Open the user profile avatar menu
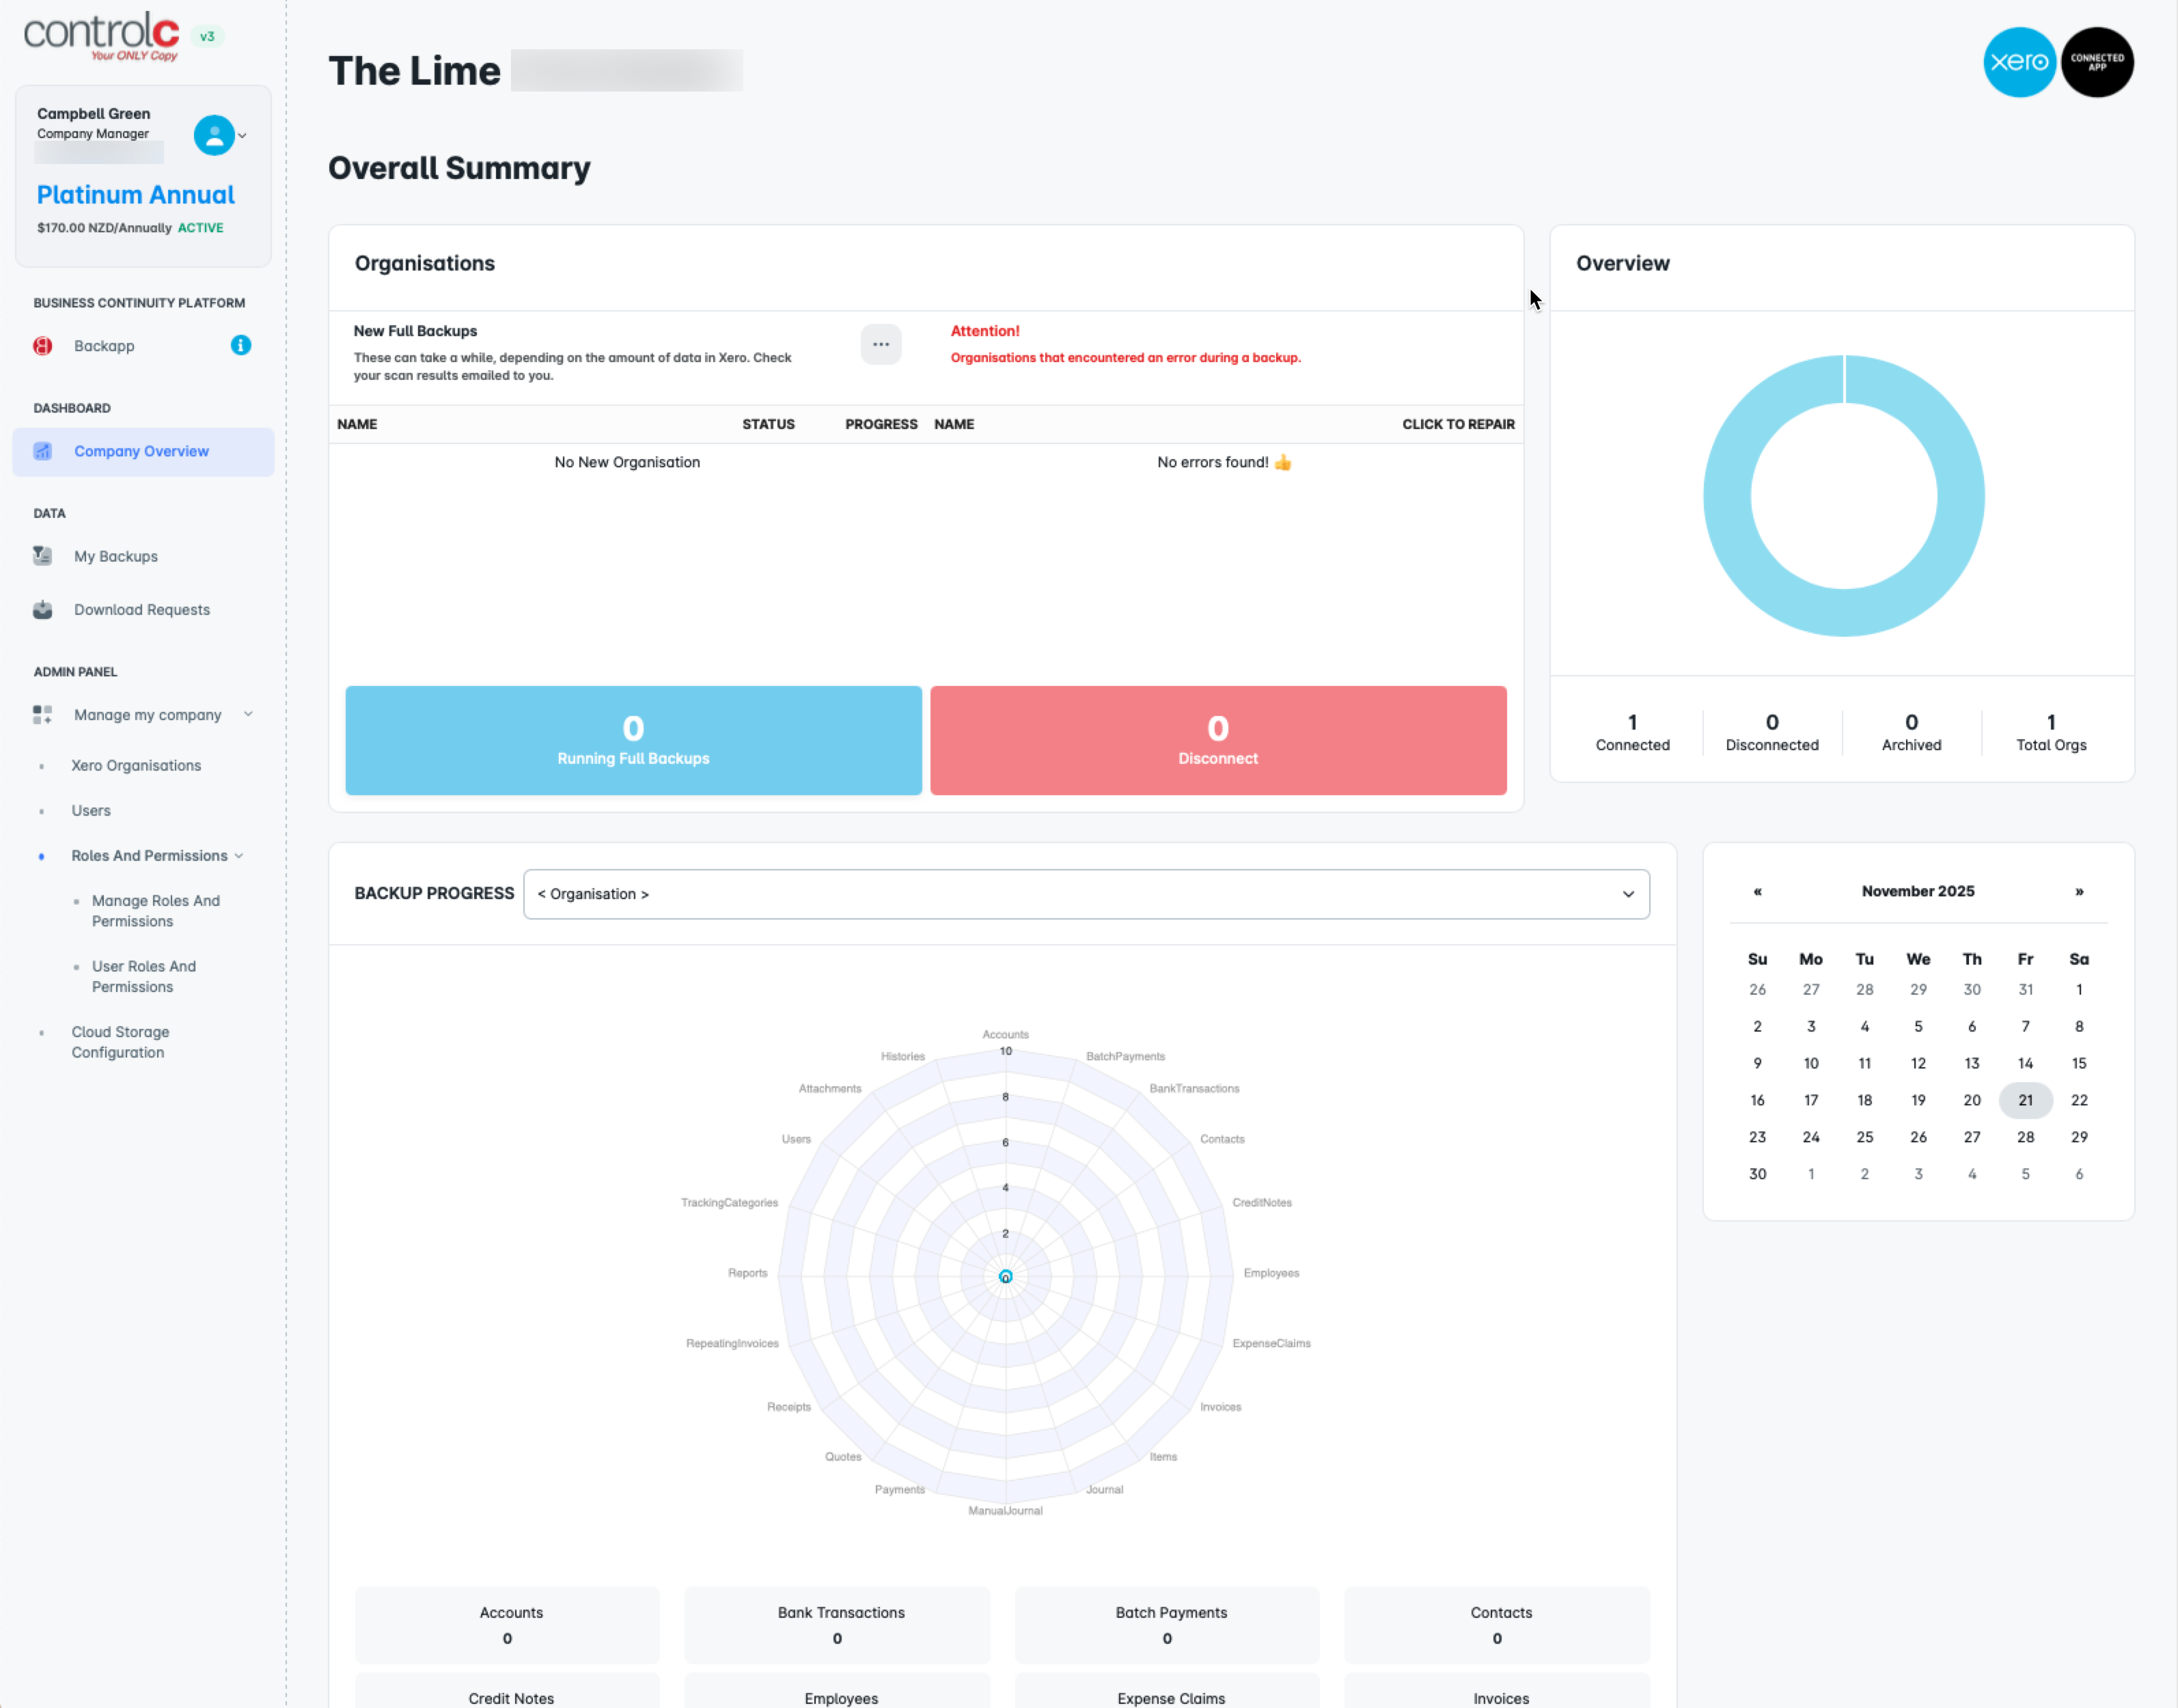 214,135
